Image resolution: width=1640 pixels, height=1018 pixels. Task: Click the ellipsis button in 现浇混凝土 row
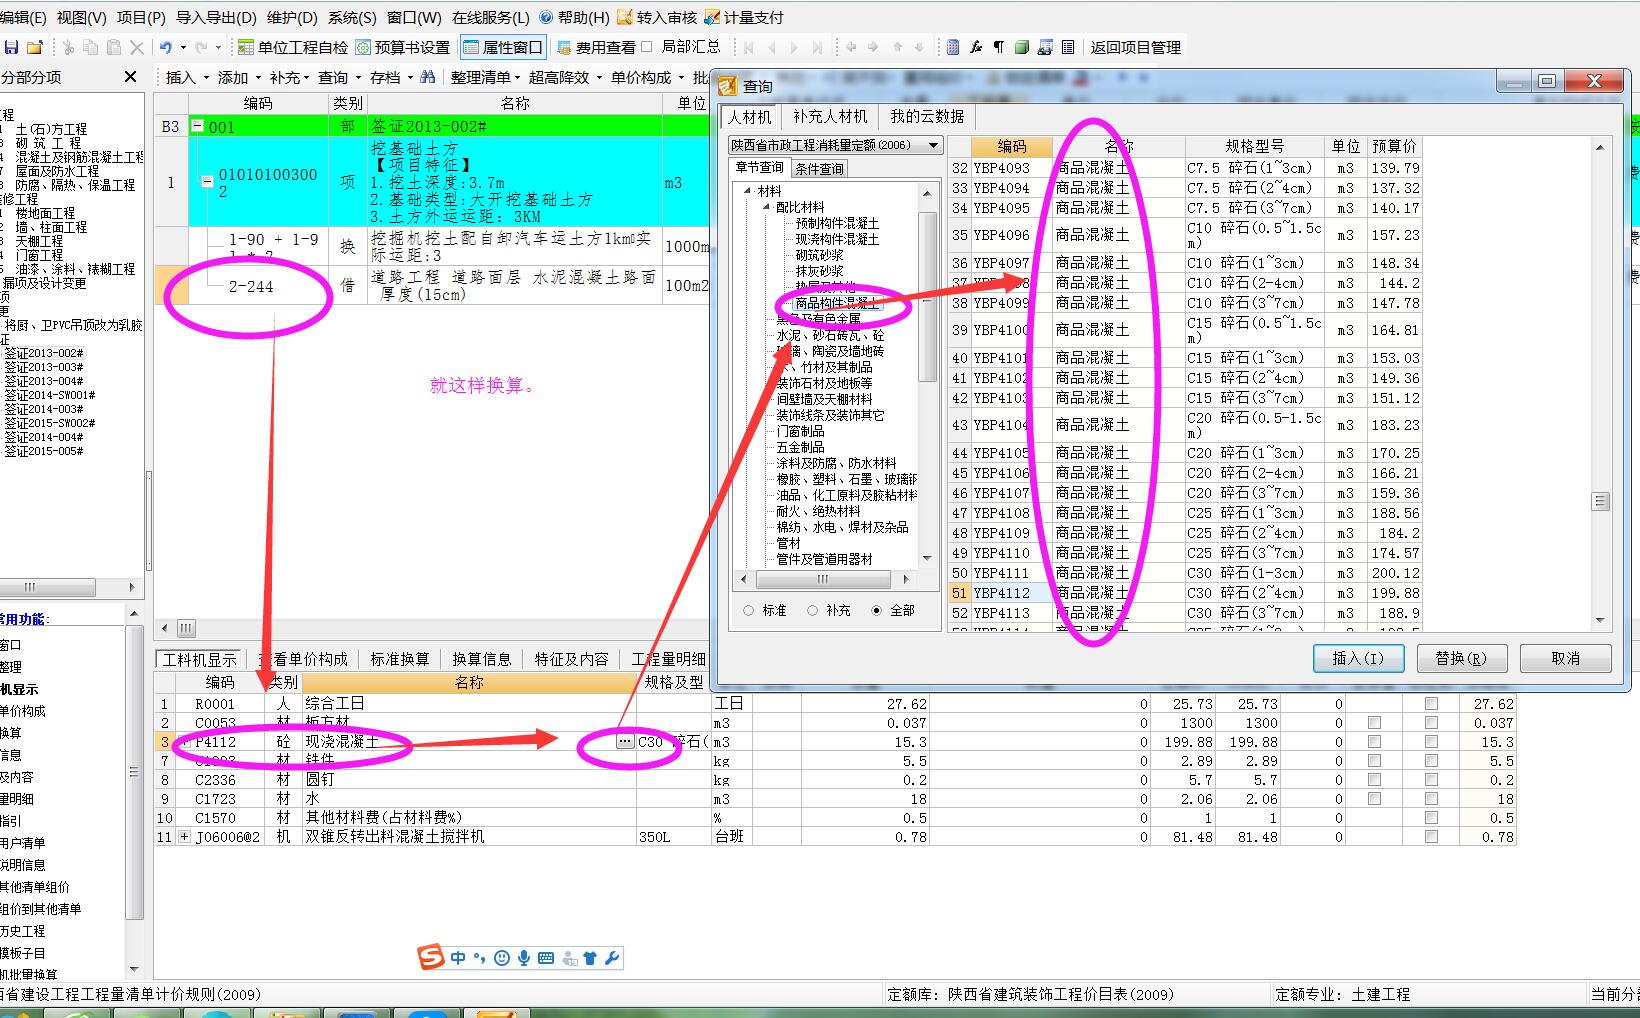624,742
